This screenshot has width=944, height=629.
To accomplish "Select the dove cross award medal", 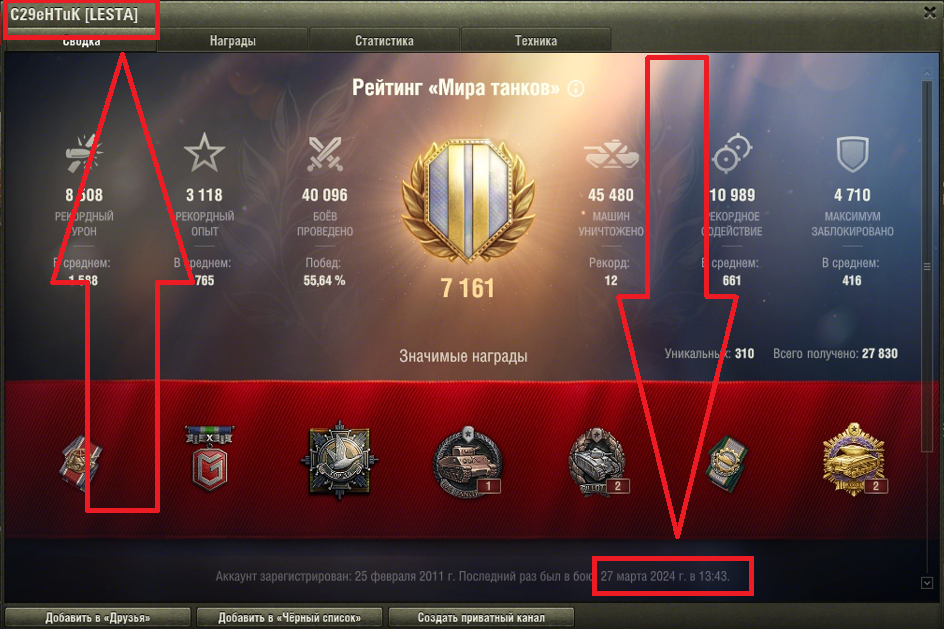I will (x=339, y=460).
